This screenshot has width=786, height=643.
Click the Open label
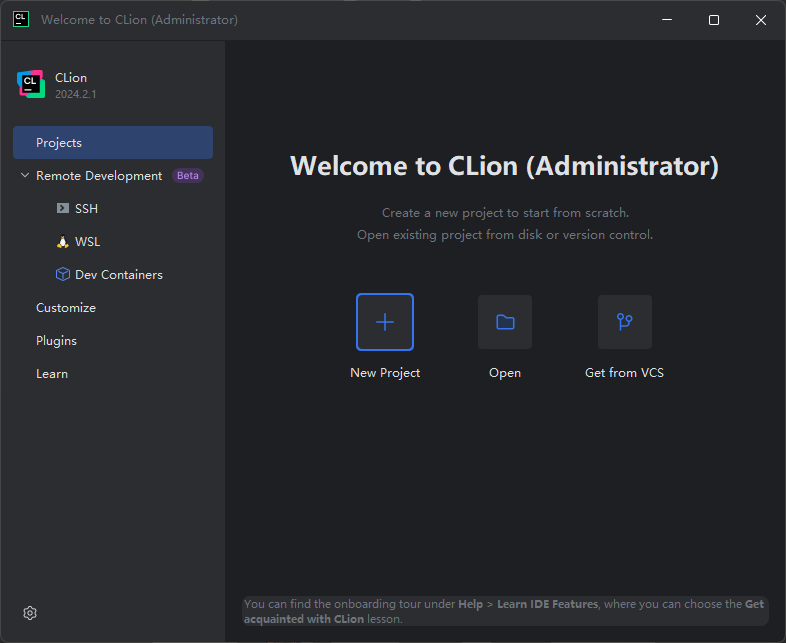click(x=505, y=373)
